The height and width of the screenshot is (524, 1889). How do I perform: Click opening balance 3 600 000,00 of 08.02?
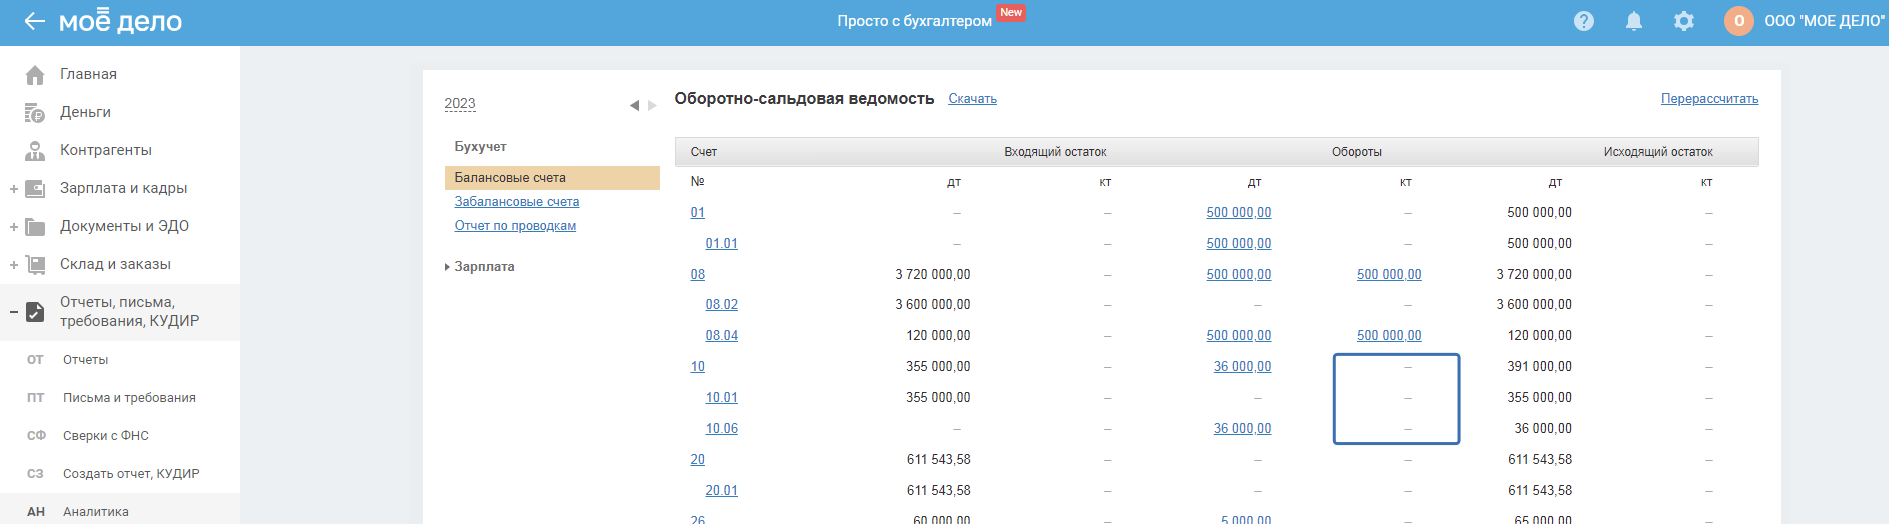(933, 305)
